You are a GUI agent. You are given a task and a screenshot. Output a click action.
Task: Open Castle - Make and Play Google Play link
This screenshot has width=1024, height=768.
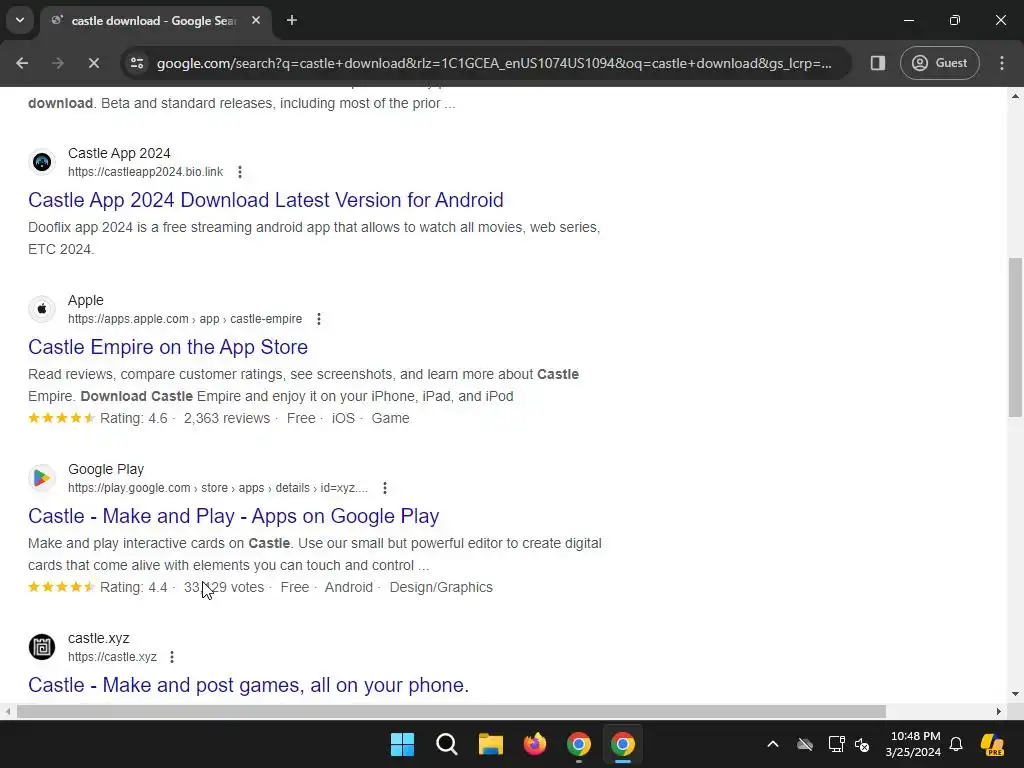coord(234,516)
